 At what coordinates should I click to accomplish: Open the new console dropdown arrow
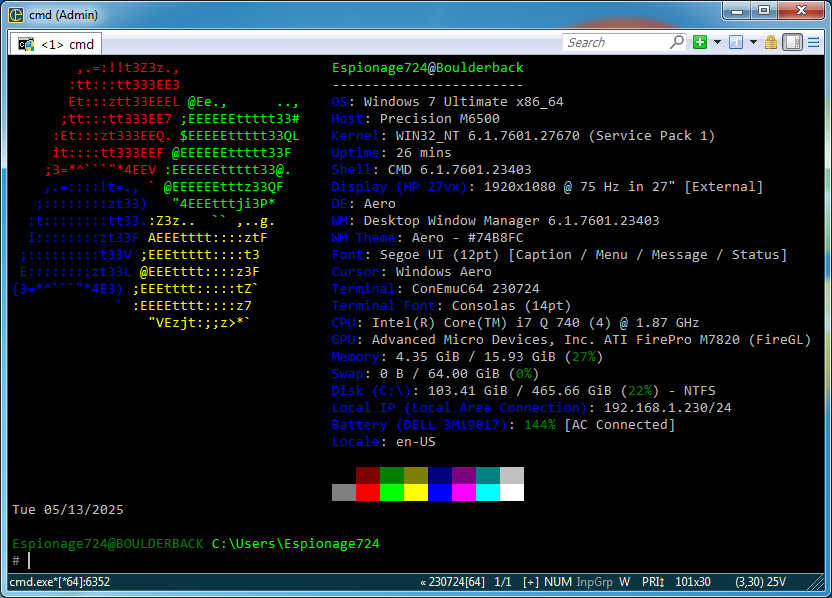tap(717, 42)
